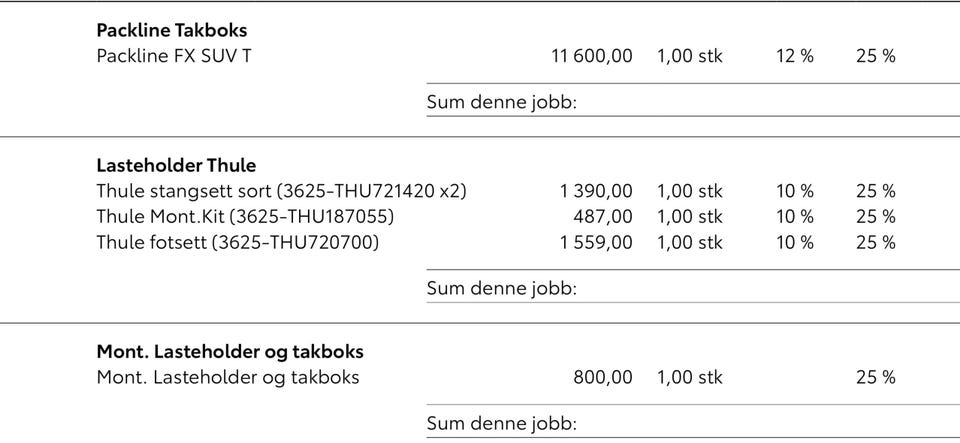Image resolution: width=960 pixels, height=443 pixels.
Task: Click price 487,00
Action: [603, 217]
